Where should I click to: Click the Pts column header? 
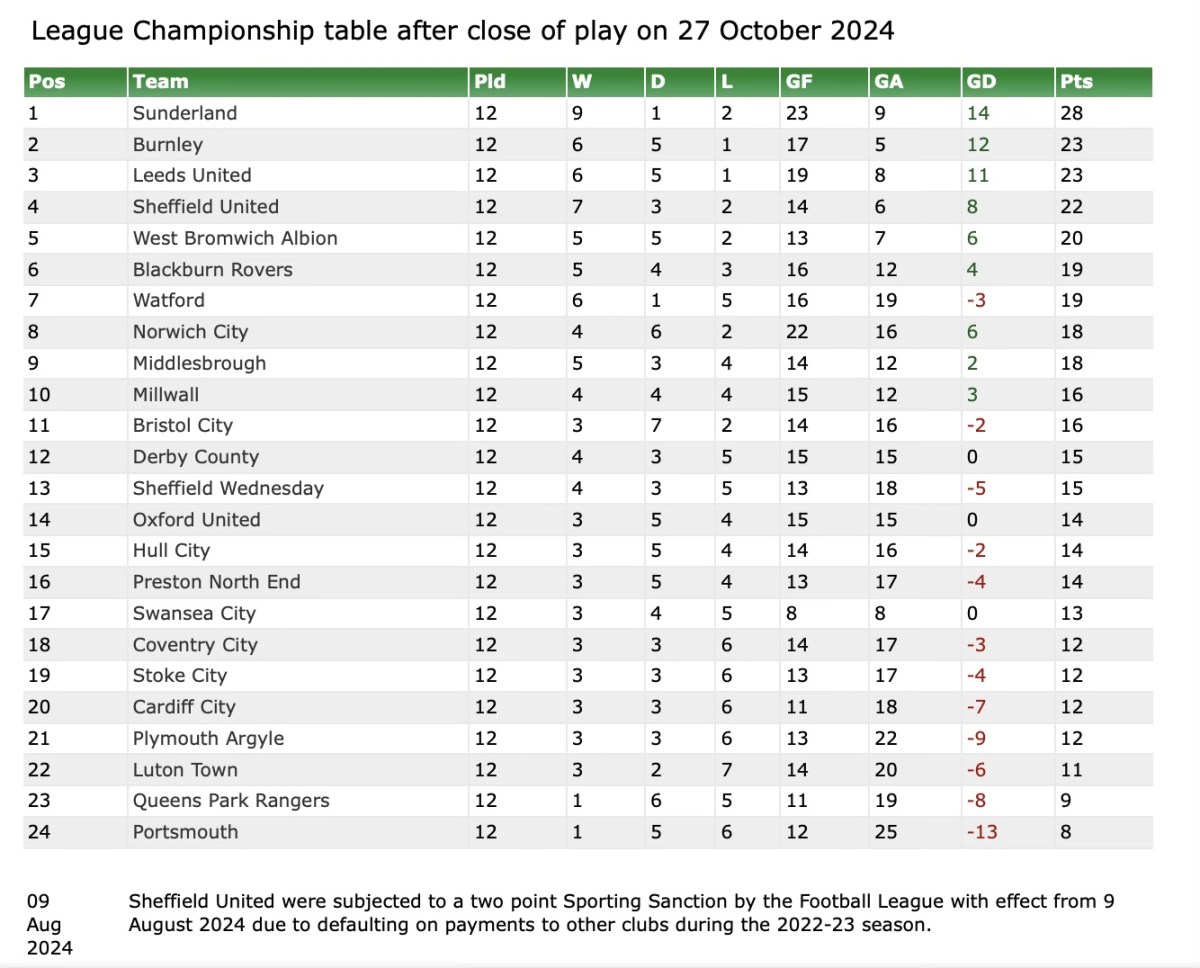pyautogui.click(x=1076, y=82)
